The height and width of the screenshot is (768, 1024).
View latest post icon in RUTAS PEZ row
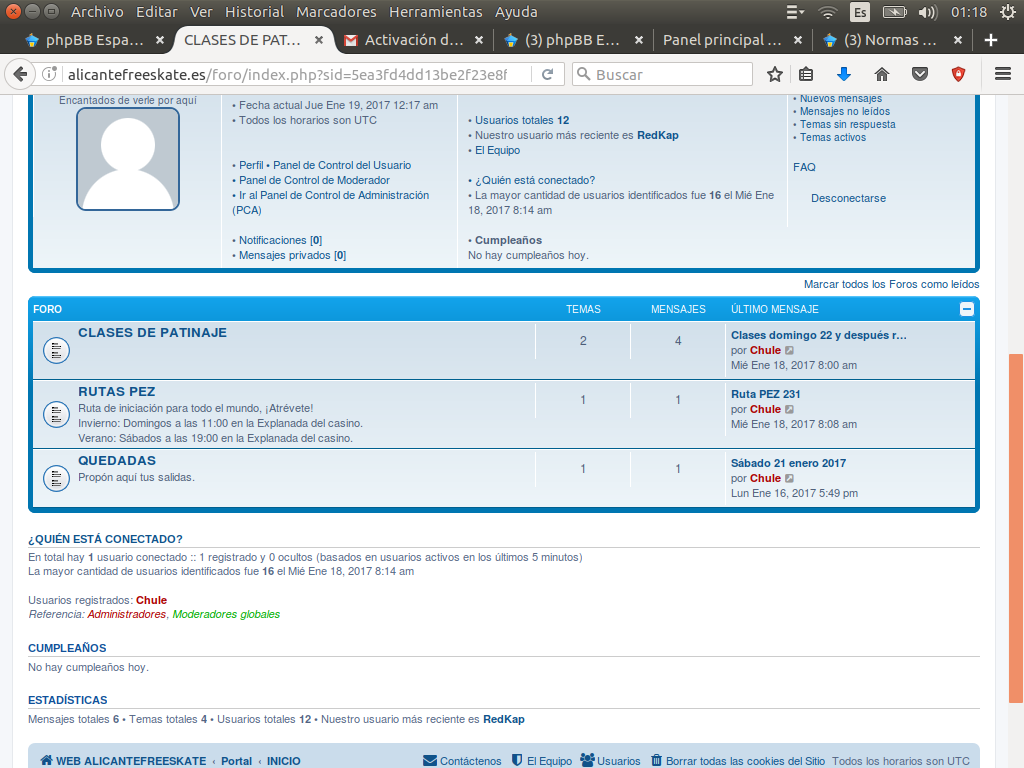click(x=789, y=410)
